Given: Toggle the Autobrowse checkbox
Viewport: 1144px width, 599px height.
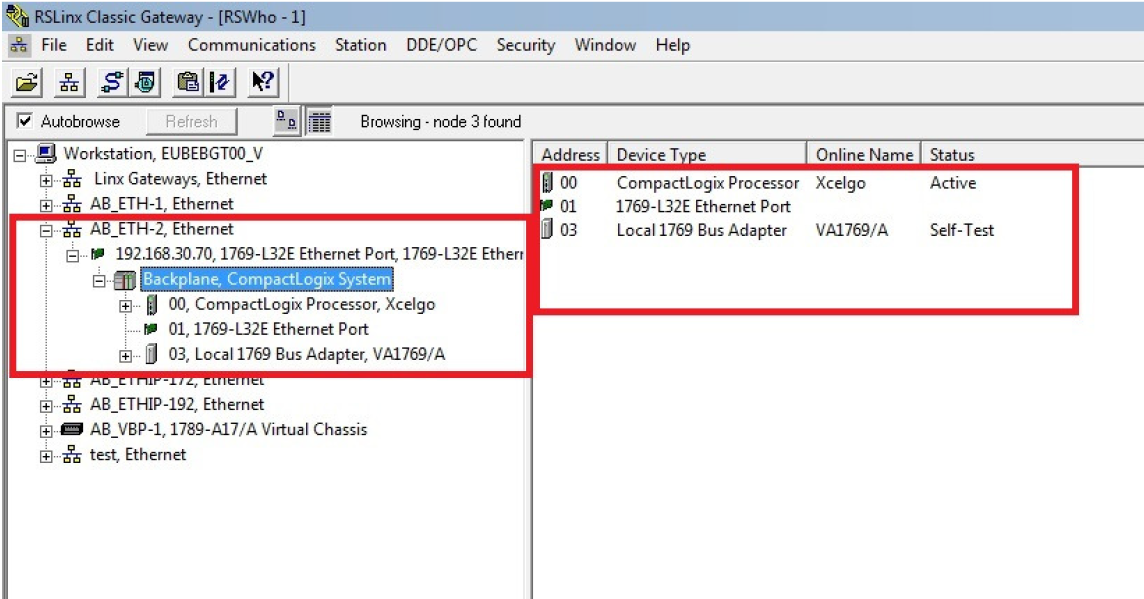Looking at the screenshot, I should tap(25, 120).
